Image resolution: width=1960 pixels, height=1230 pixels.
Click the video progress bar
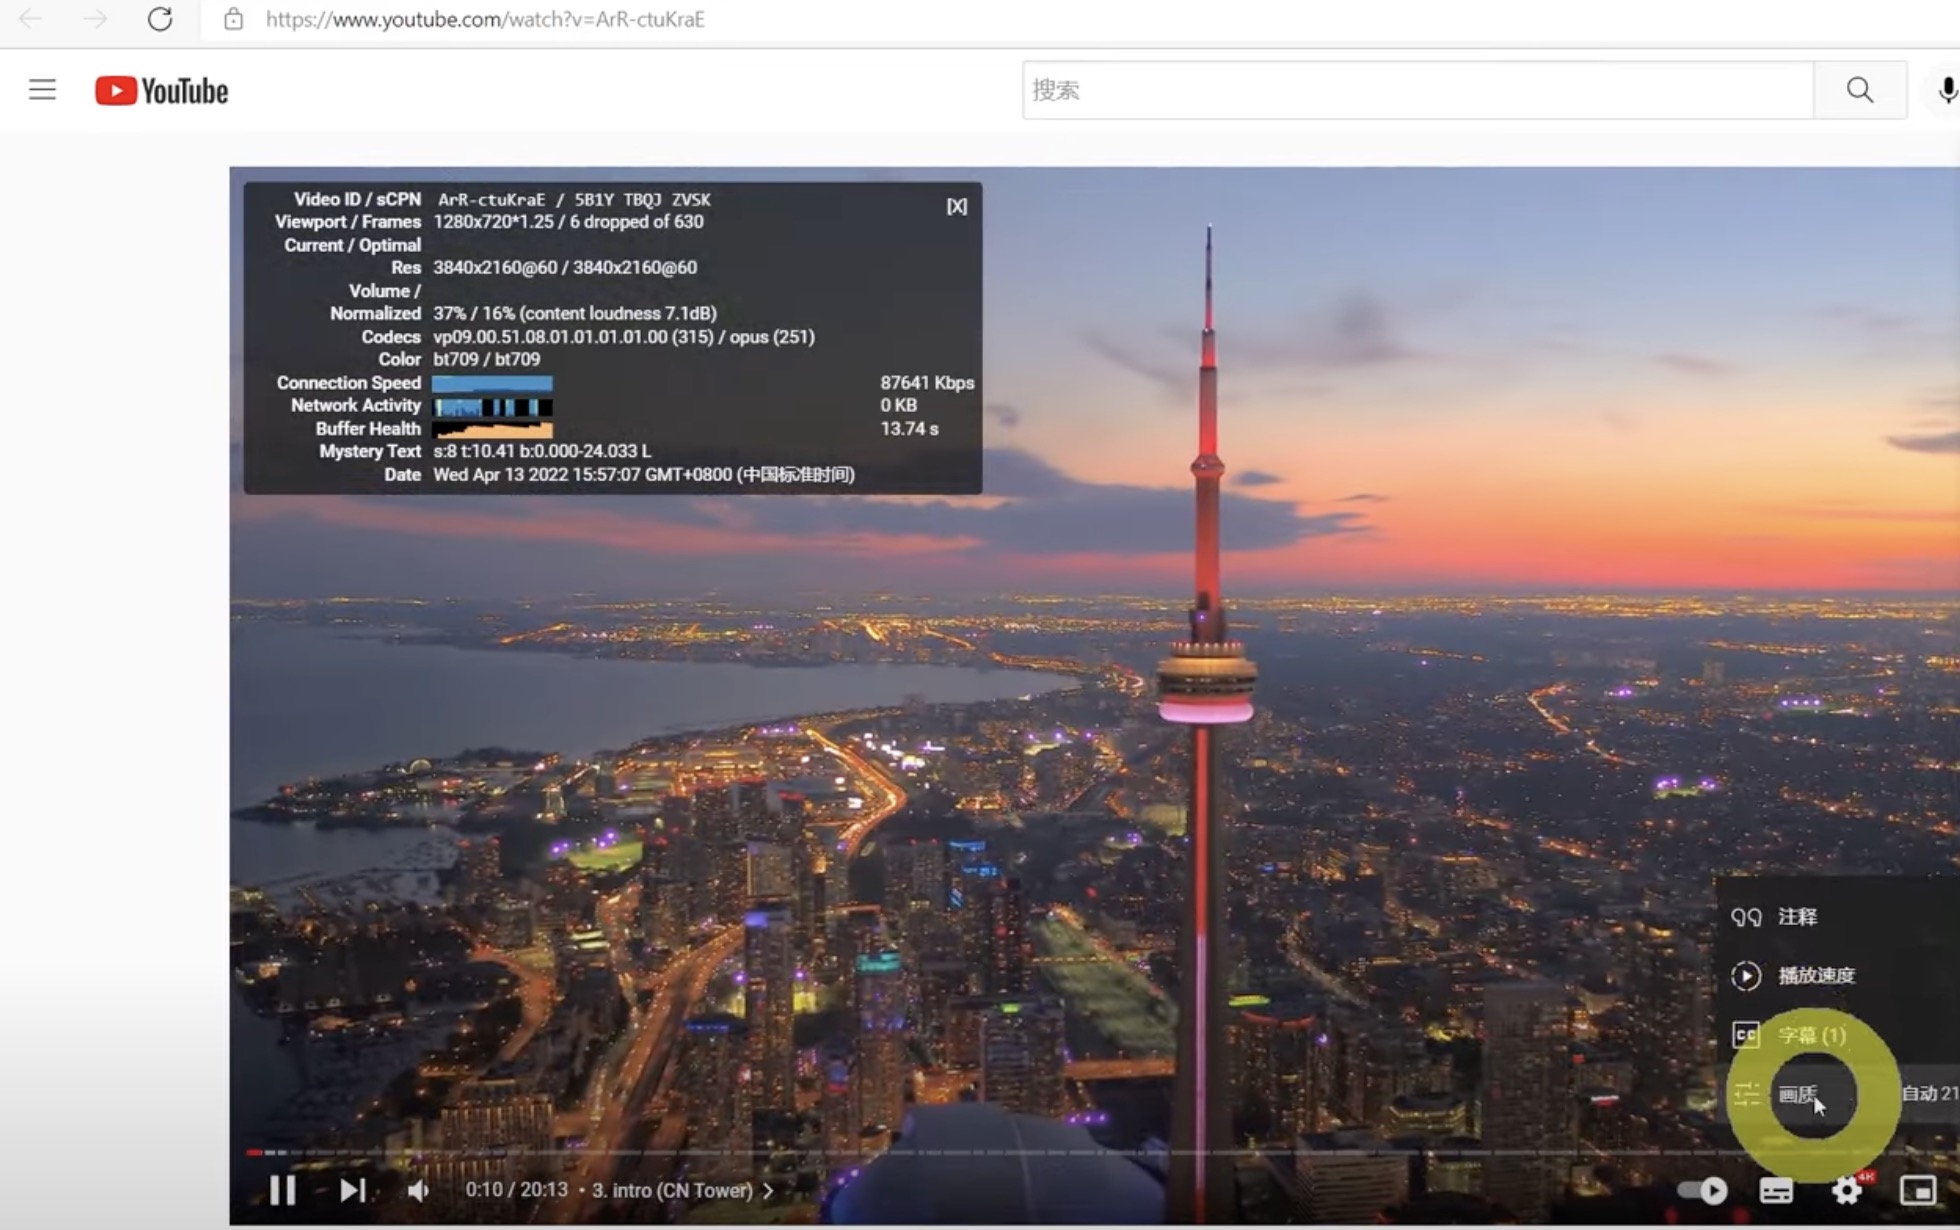coord(1000,1153)
